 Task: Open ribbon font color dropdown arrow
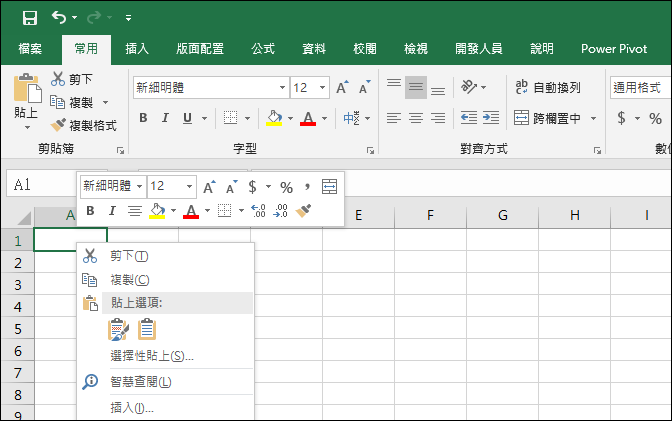pos(324,118)
